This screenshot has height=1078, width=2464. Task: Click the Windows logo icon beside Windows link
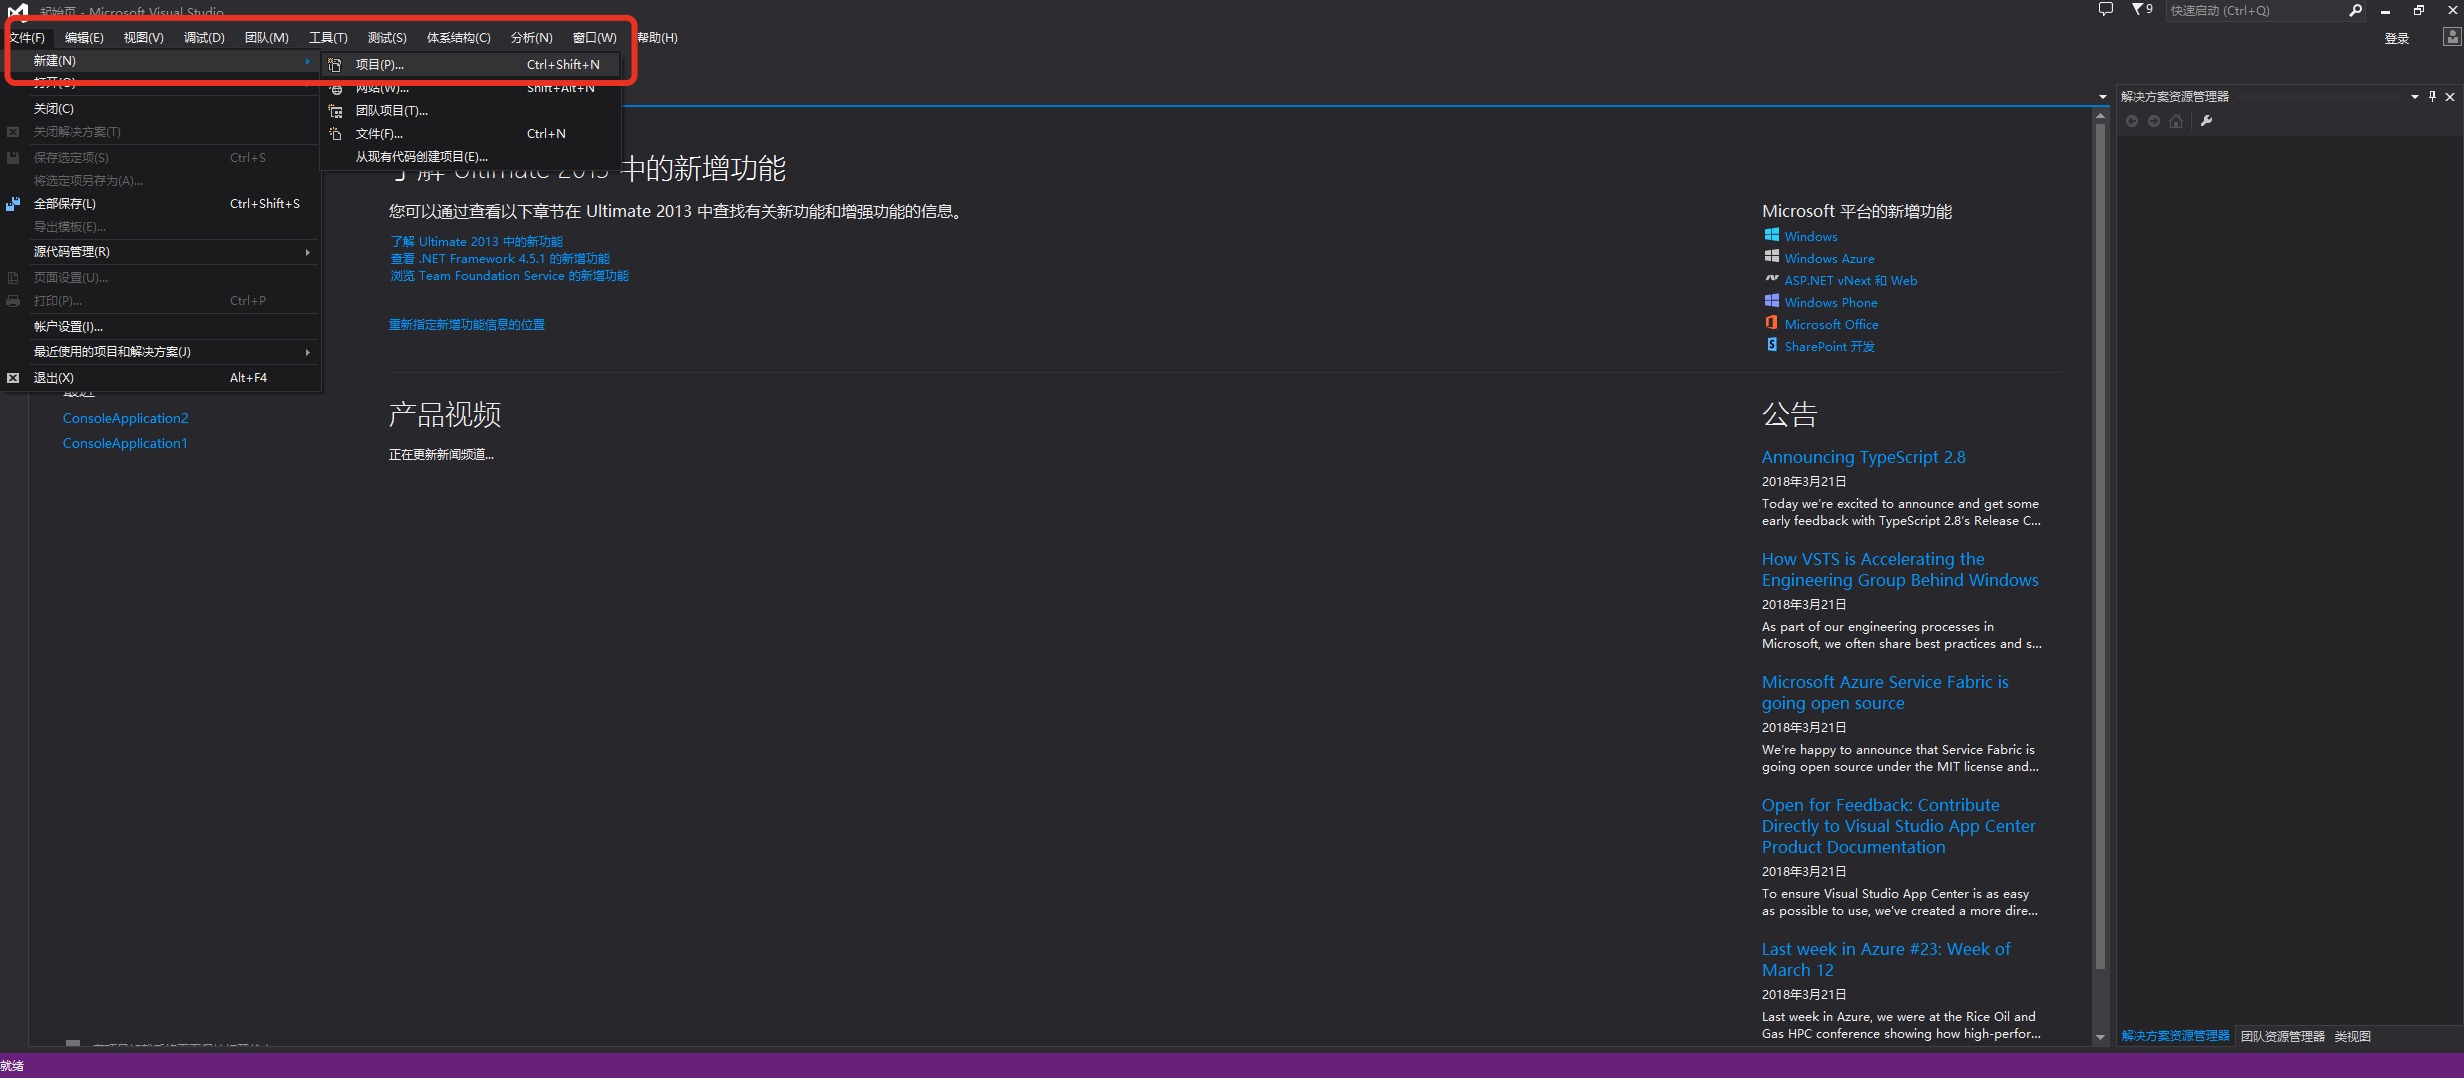point(1771,235)
